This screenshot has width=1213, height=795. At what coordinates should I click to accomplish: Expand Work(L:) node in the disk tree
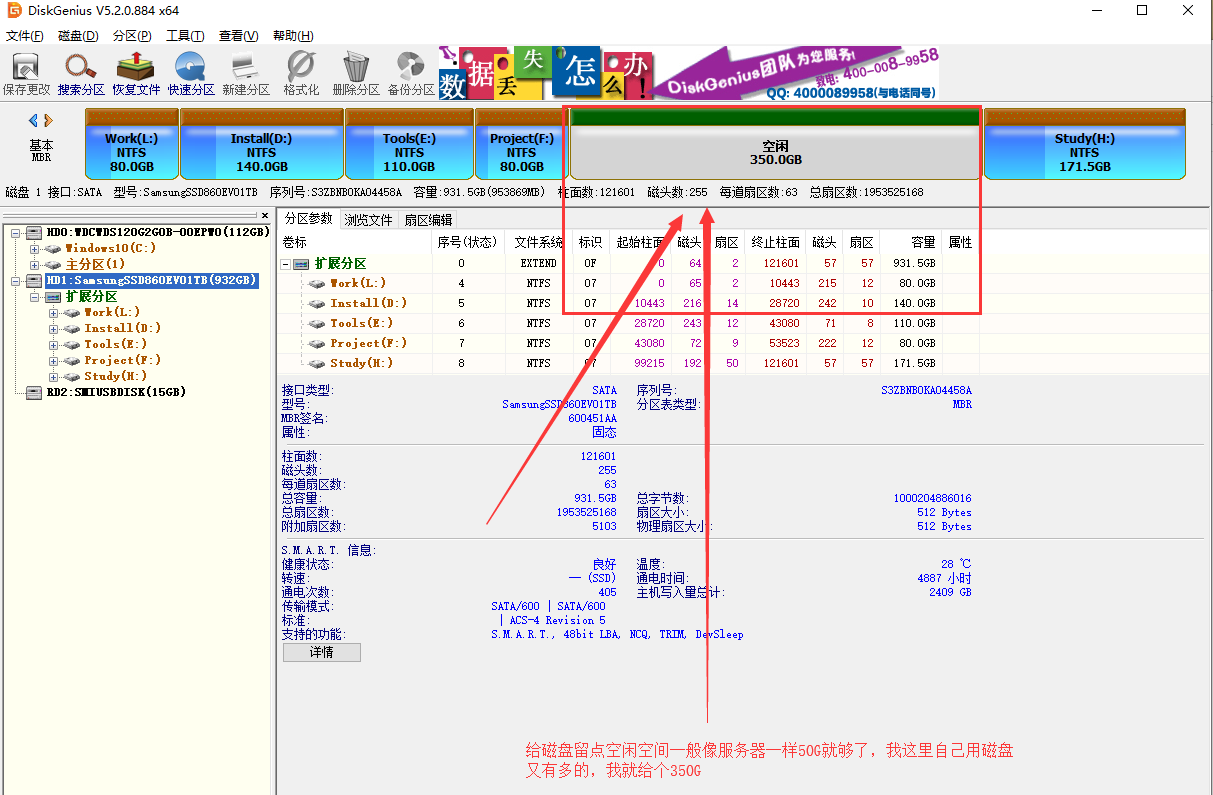pyautogui.click(x=53, y=313)
